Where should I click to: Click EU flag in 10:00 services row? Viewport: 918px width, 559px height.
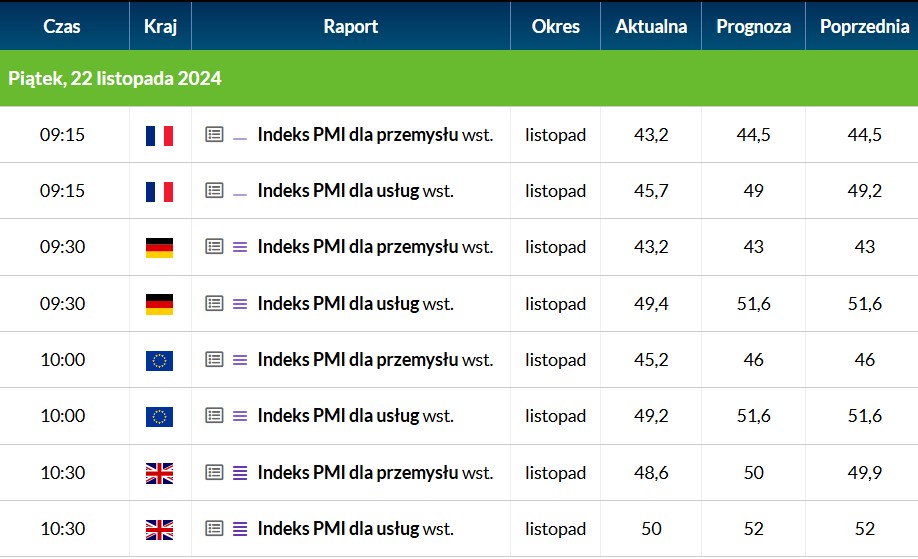(159, 417)
